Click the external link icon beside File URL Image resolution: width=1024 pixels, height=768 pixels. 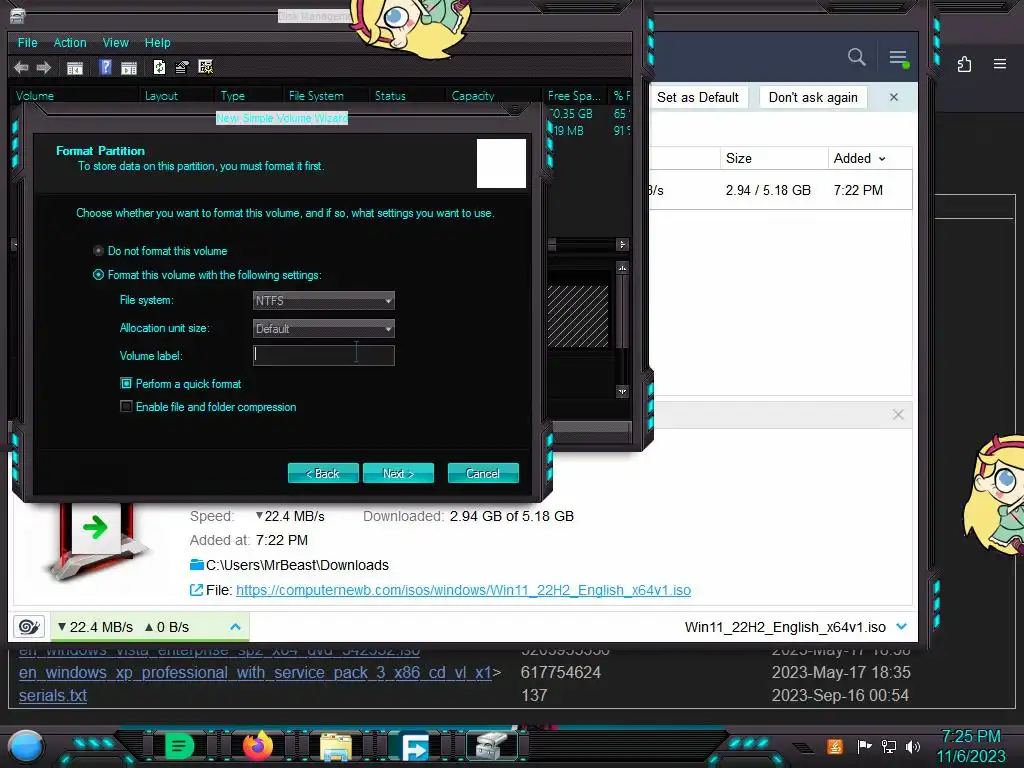click(x=196, y=590)
